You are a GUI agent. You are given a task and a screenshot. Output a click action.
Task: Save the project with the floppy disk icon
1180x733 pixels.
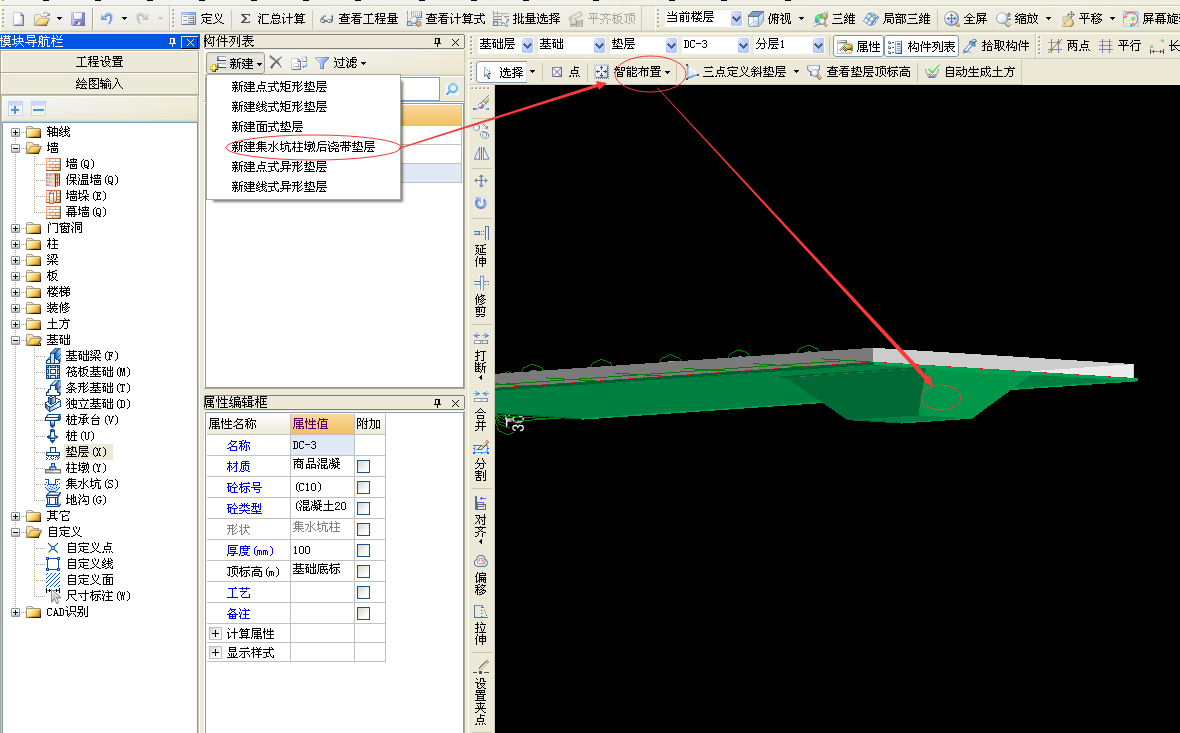(78, 18)
